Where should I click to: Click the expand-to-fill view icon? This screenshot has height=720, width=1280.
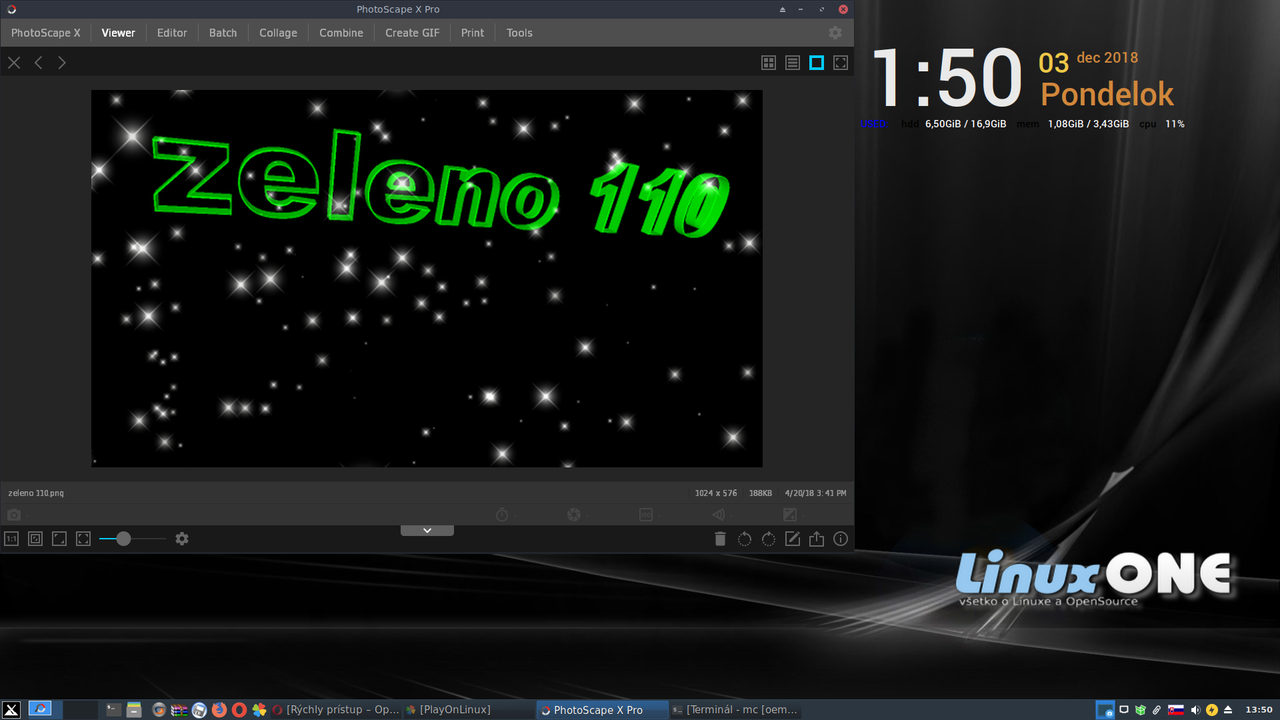pyautogui.click(x=59, y=538)
